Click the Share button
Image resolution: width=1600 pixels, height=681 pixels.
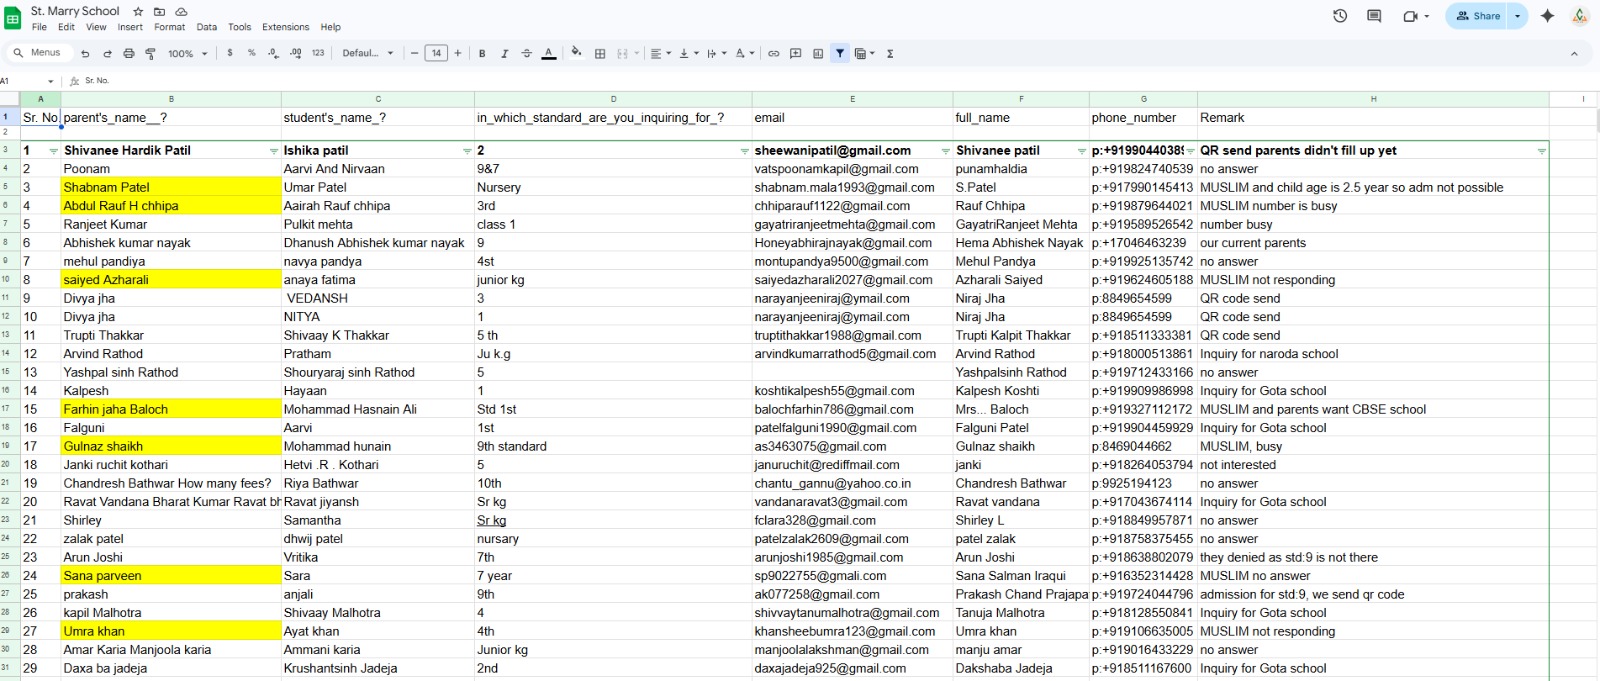(x=1477, y=16)
